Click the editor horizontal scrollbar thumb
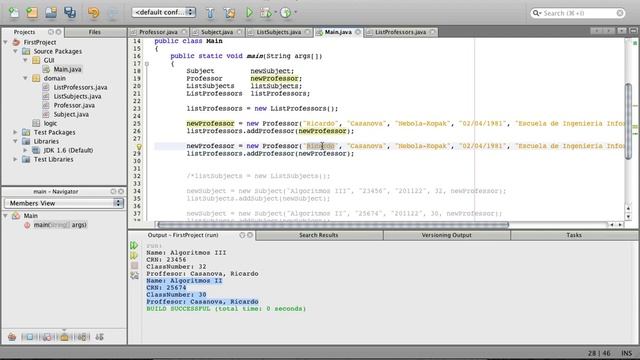 333,224
